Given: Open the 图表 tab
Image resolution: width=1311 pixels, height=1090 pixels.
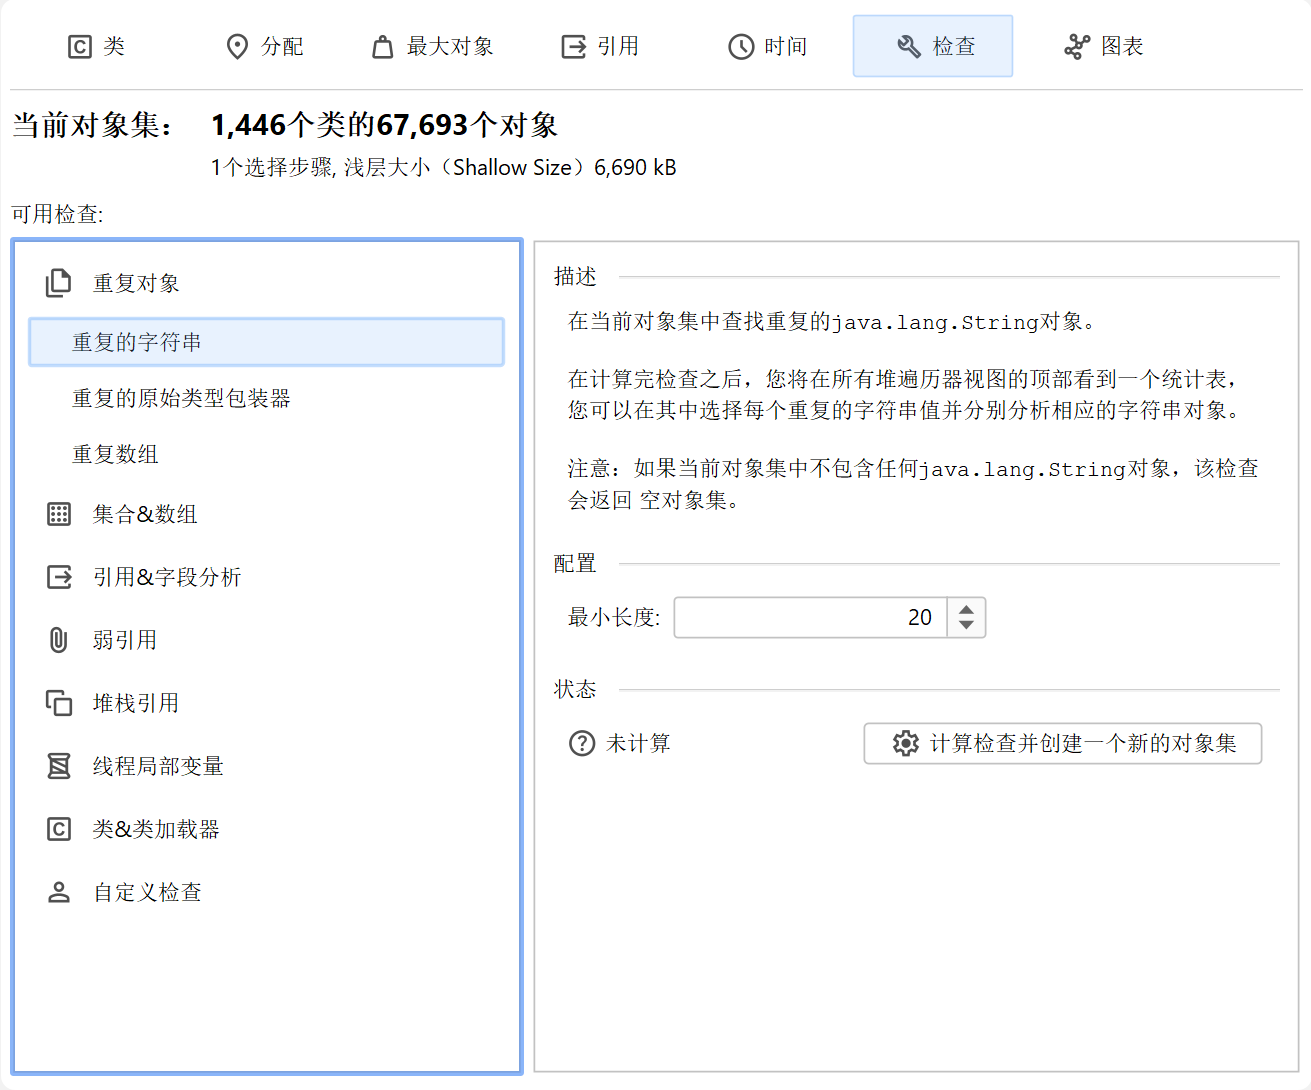Looking at the screenshot, I should pyautogui.click(x=1104, y=46).
